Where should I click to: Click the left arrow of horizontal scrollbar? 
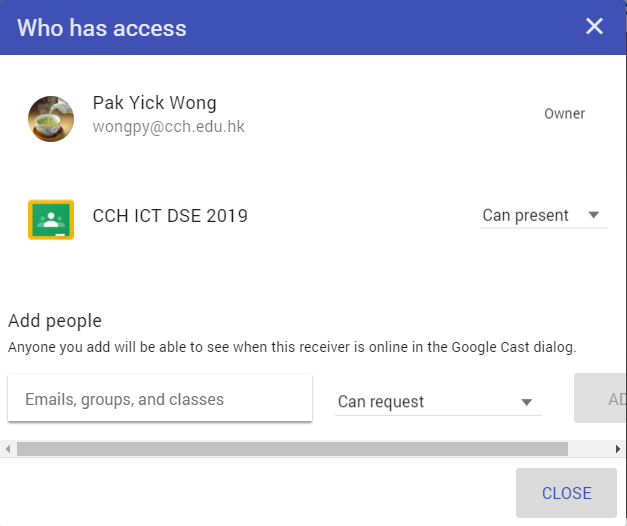pyautogui.click(x=7, y=449)
